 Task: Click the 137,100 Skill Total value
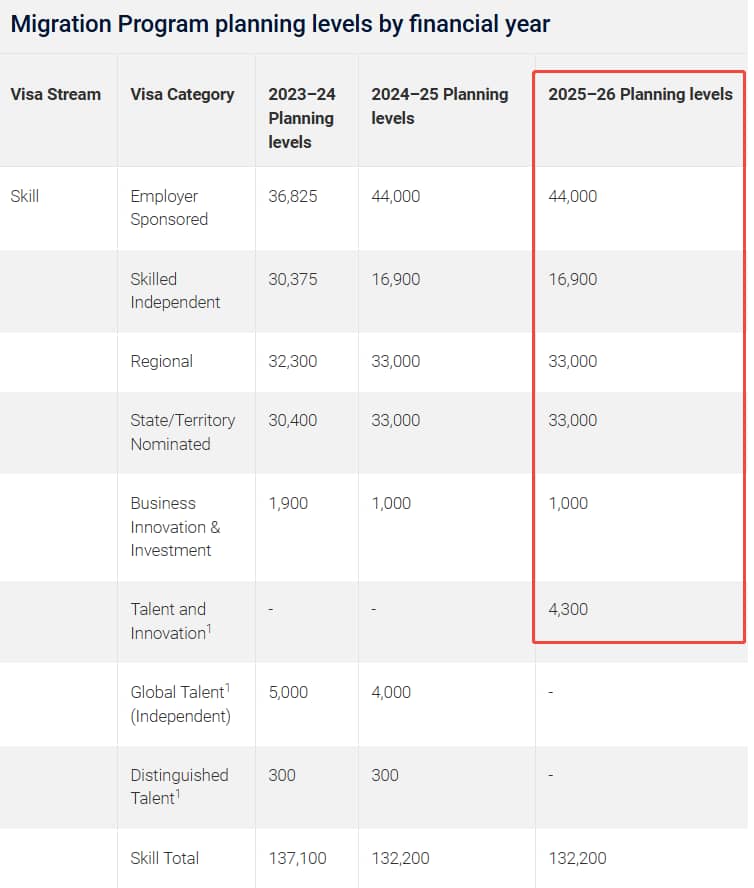pos(297,858)
